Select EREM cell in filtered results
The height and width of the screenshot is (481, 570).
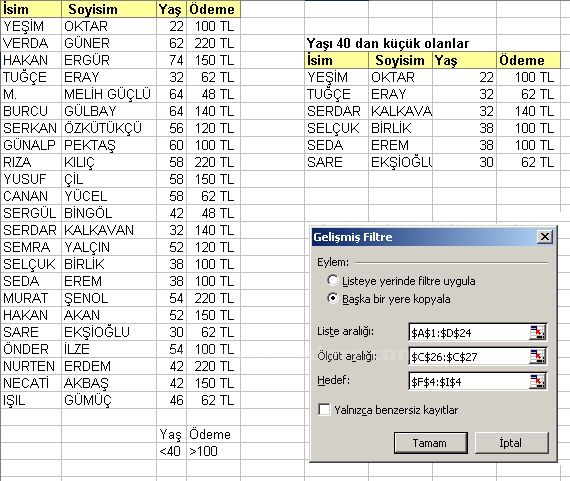pos(400,145)
